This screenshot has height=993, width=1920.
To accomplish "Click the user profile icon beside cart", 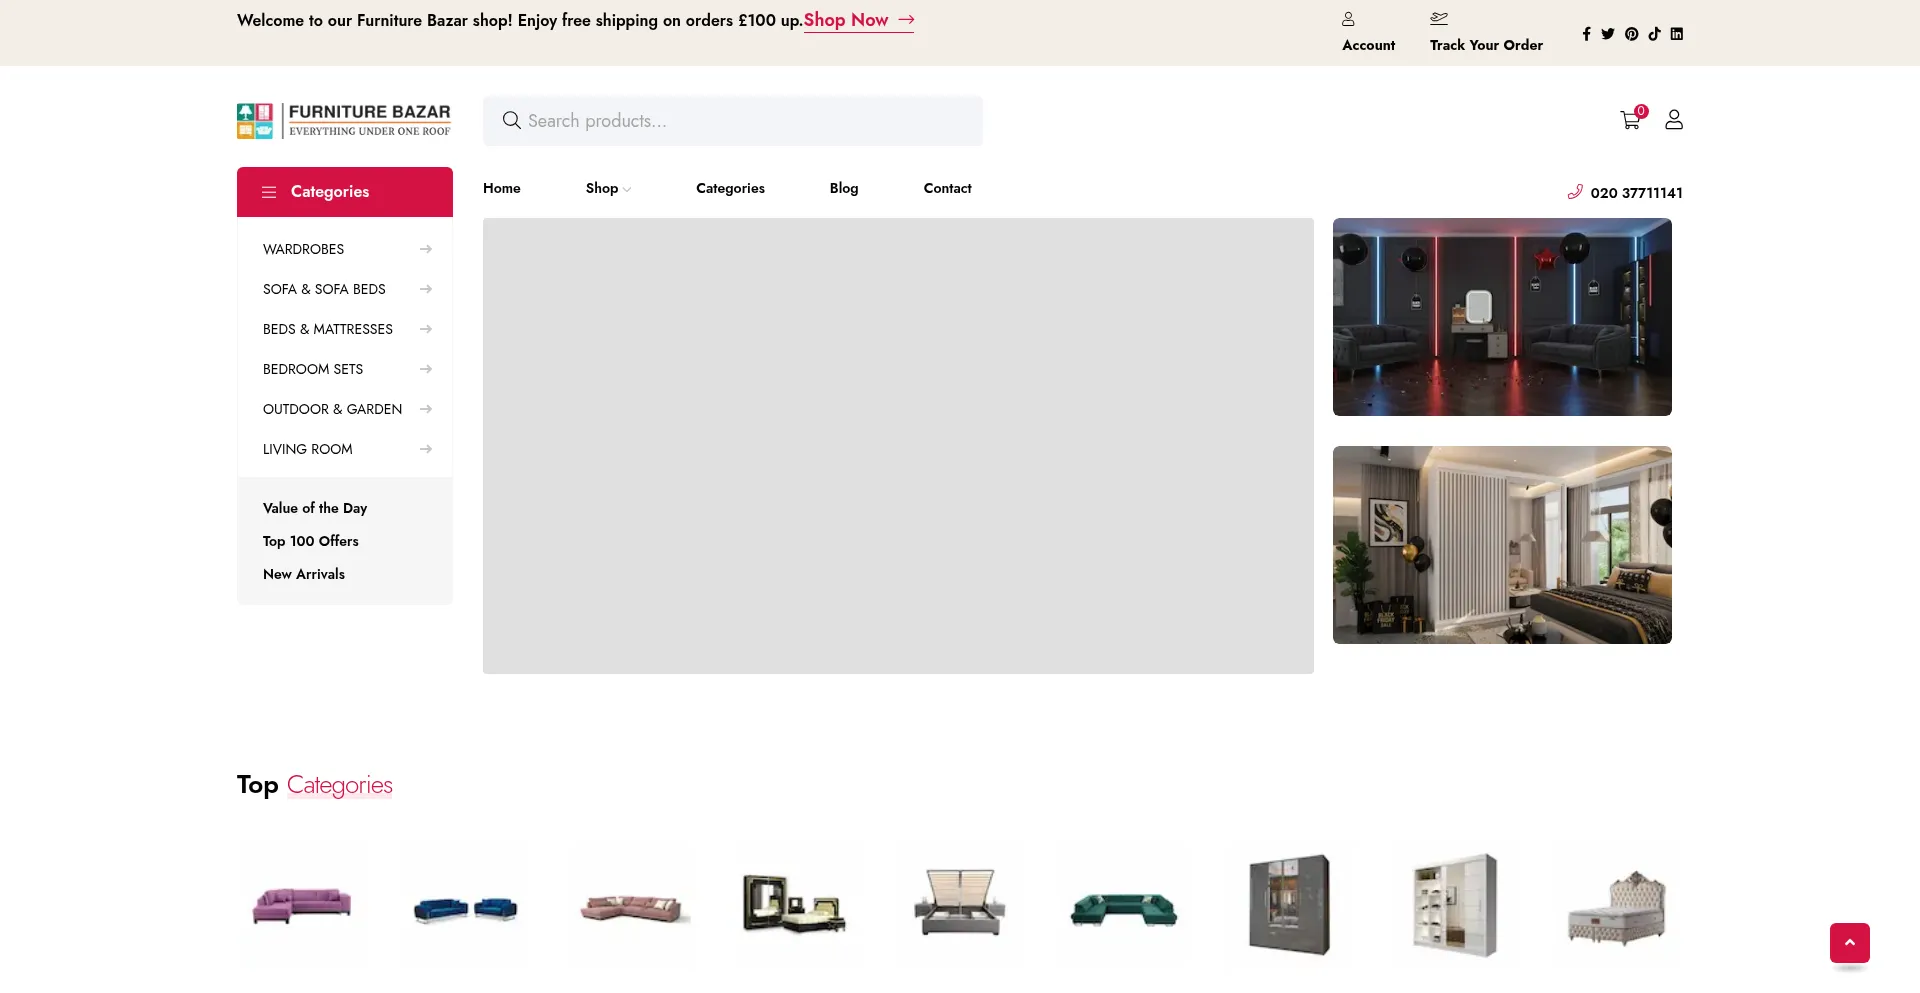I will [x=1674, y=120].
